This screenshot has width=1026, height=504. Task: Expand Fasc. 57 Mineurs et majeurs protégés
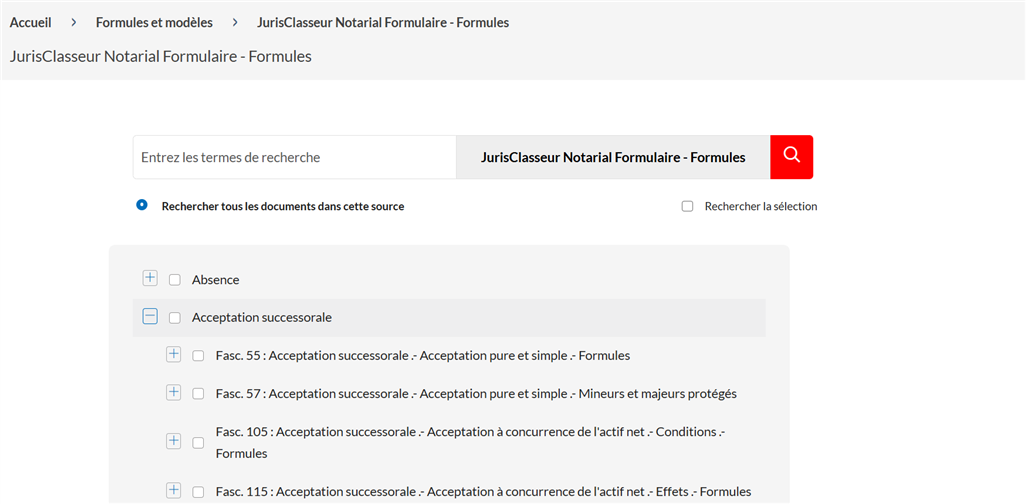173,393
